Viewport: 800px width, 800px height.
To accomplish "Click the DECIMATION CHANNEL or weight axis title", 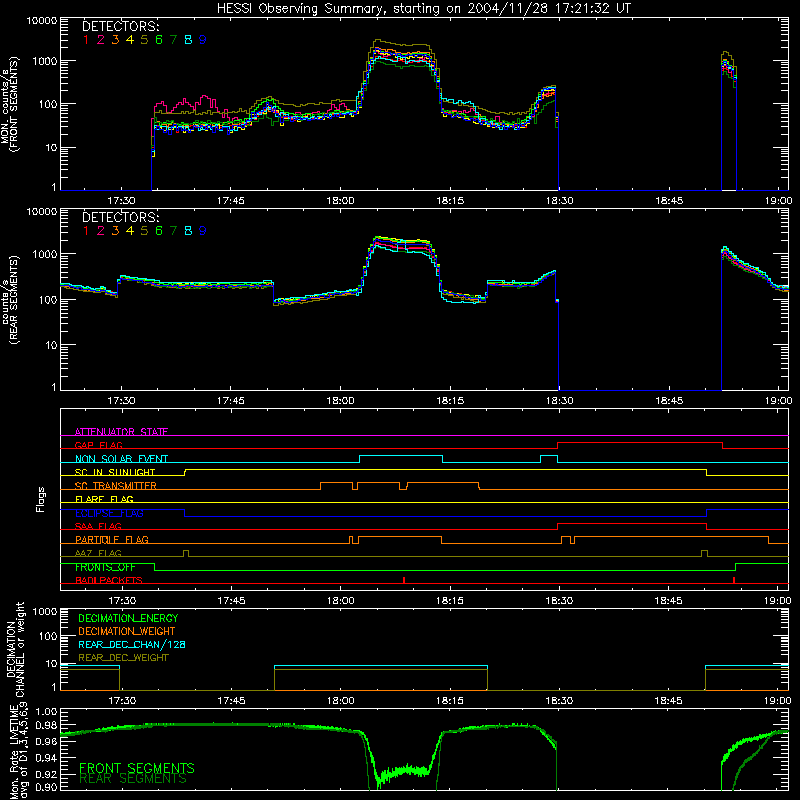I will click(15, 649).
